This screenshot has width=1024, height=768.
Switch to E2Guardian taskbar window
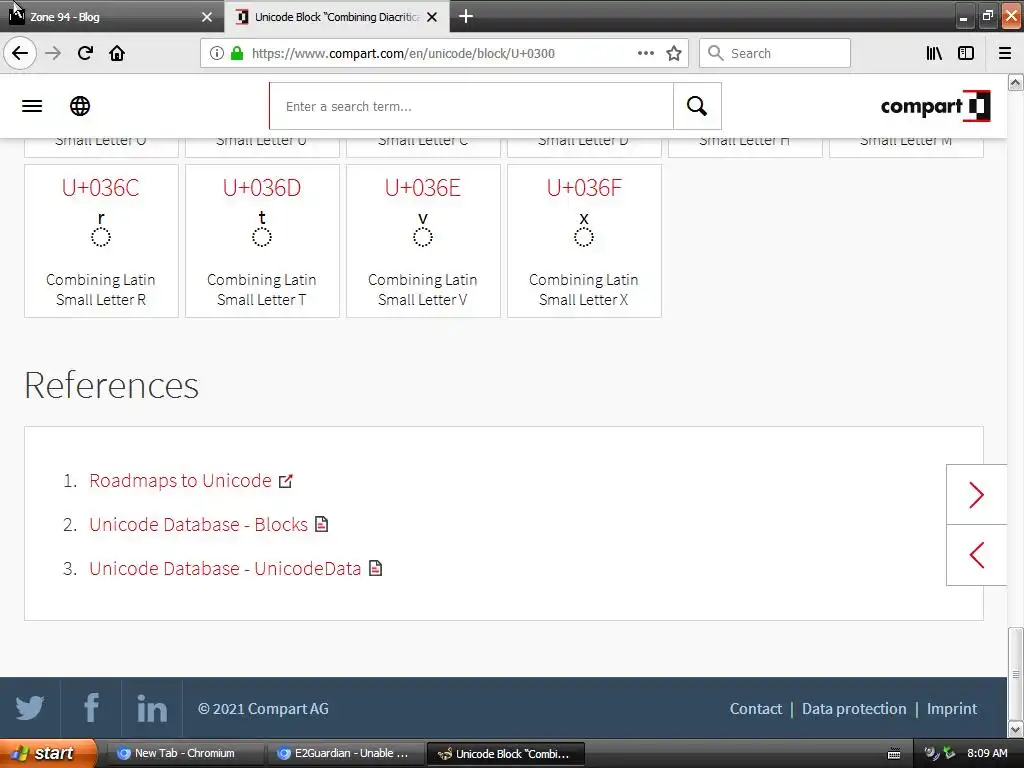click(x=344, y=753)
